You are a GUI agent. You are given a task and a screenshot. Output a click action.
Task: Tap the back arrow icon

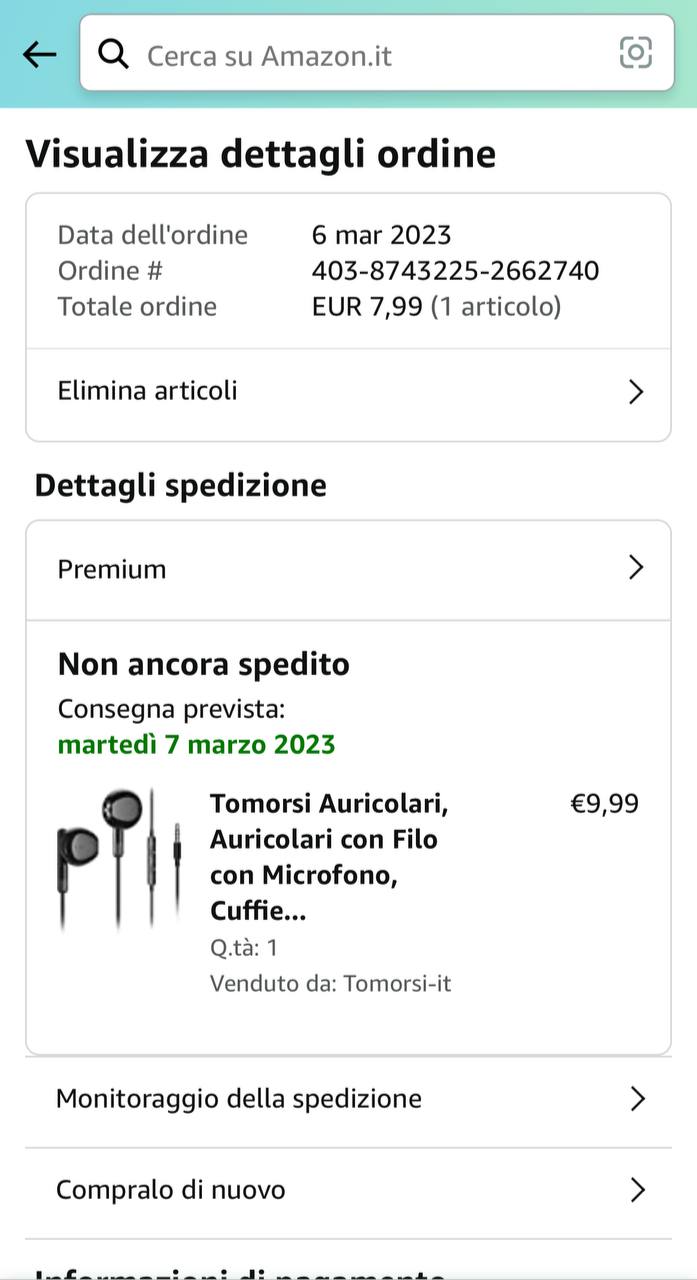(x=39, y=55)
